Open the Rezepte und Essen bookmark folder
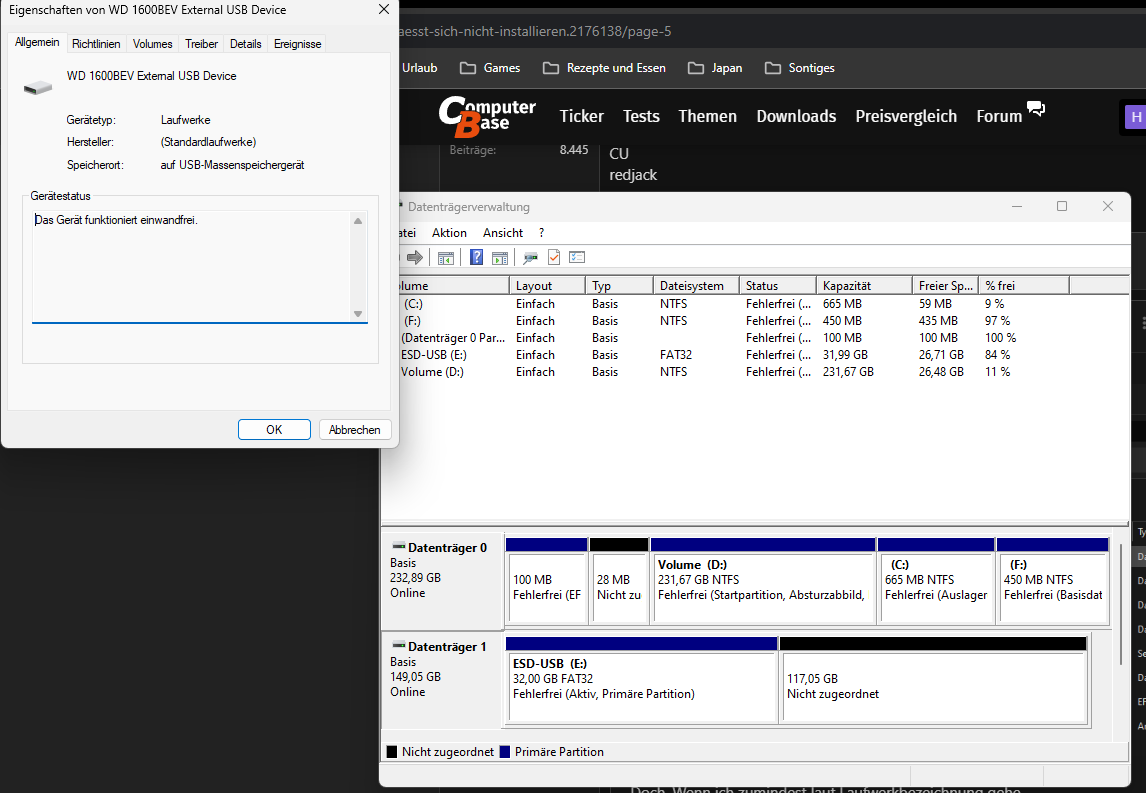 (x=604, y=68)
